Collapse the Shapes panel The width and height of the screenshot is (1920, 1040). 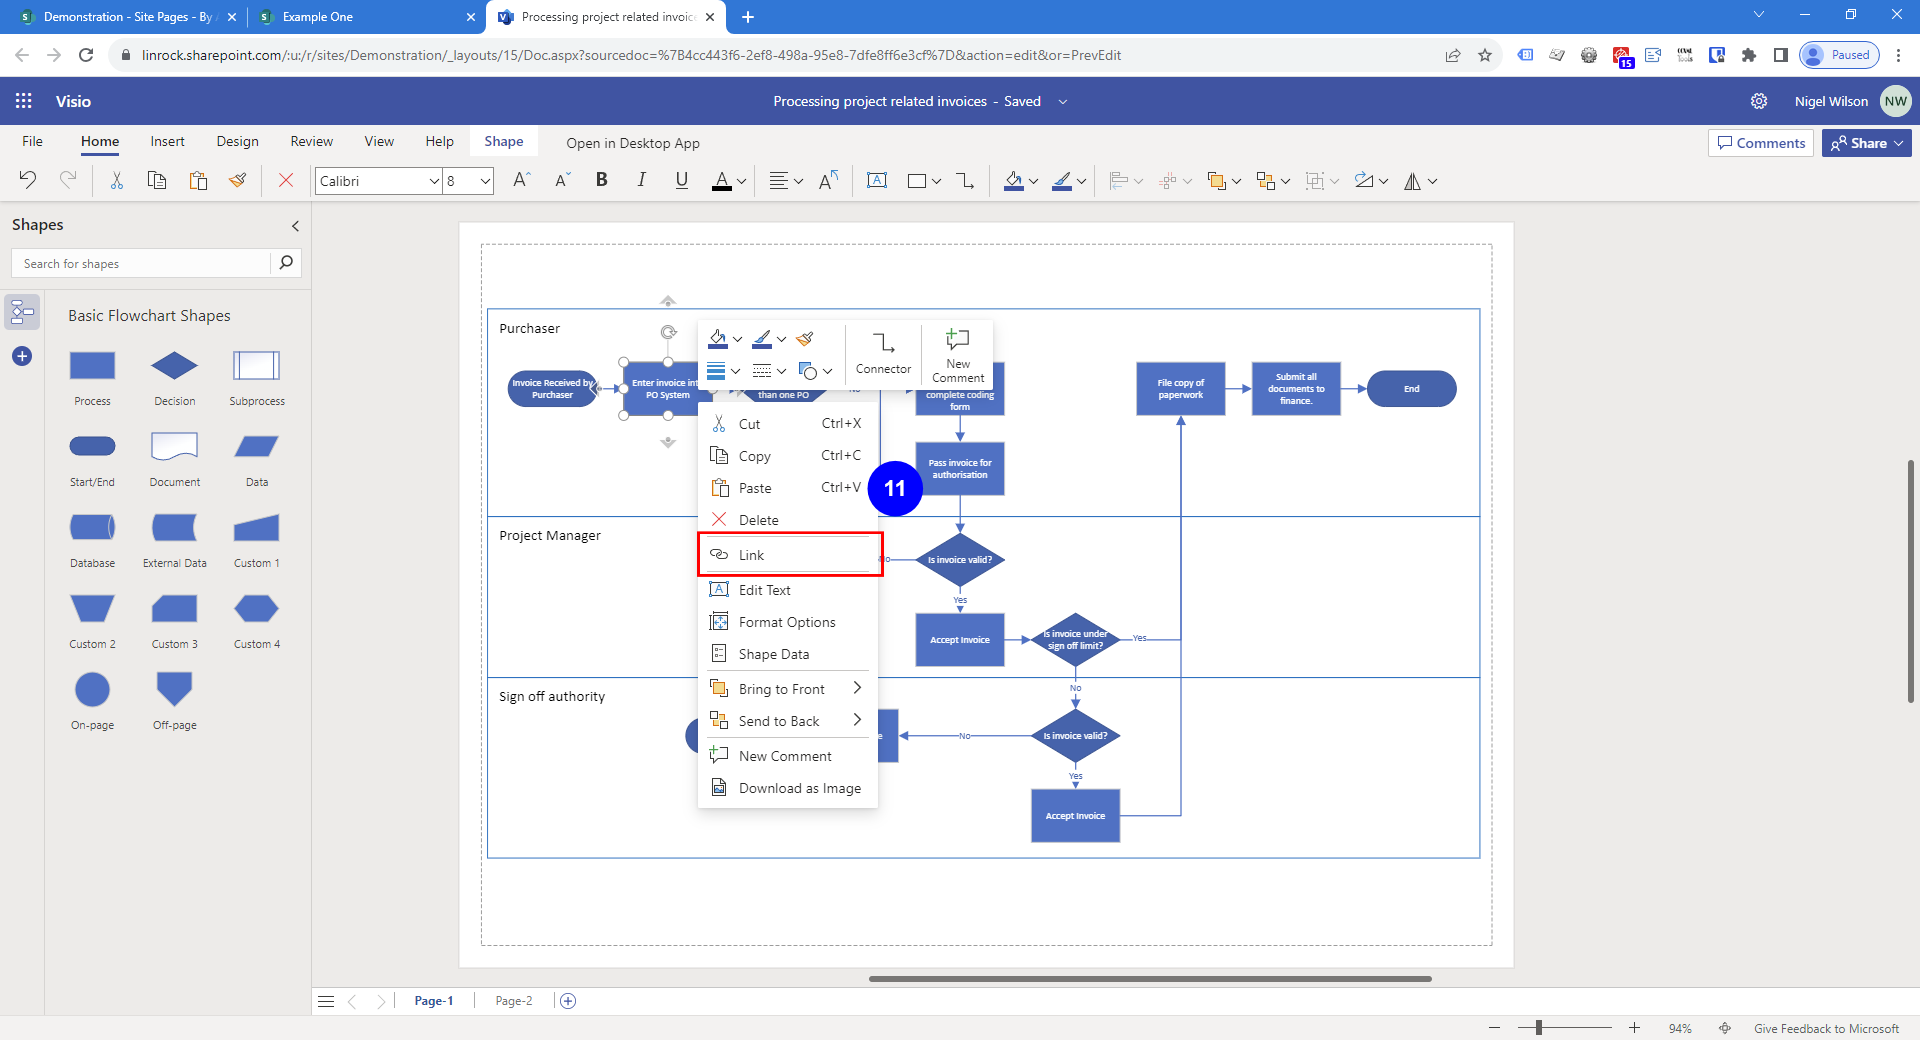[x=295, y=226]
